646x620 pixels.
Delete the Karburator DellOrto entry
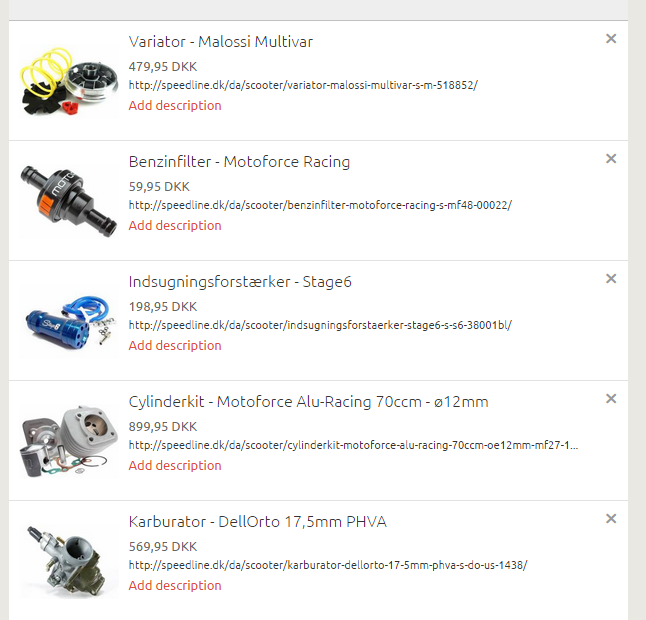[x=611, y=518]
